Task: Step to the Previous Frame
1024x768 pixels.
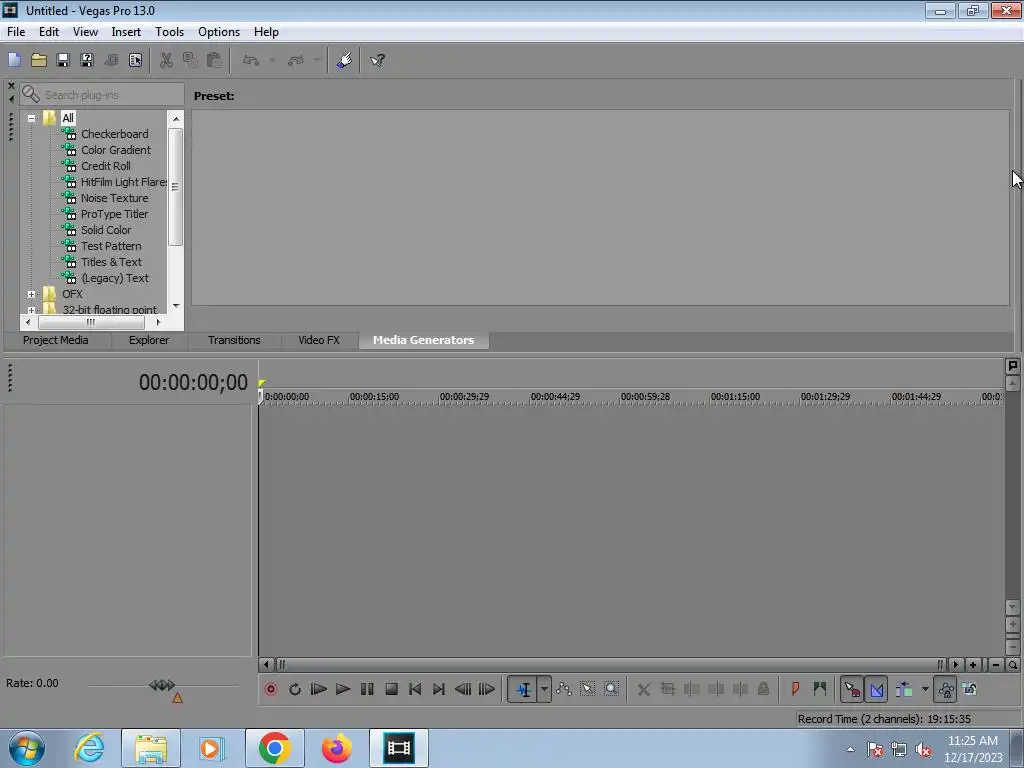Action: click(463, 689)
